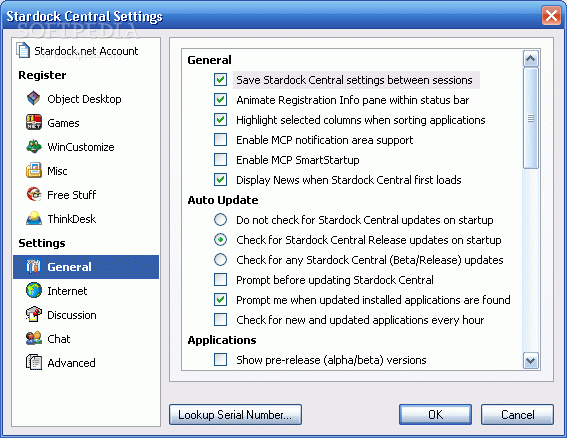The image size is (567, 438).
Task: Select the ThinkDesk icon
Action: [34, 218]
